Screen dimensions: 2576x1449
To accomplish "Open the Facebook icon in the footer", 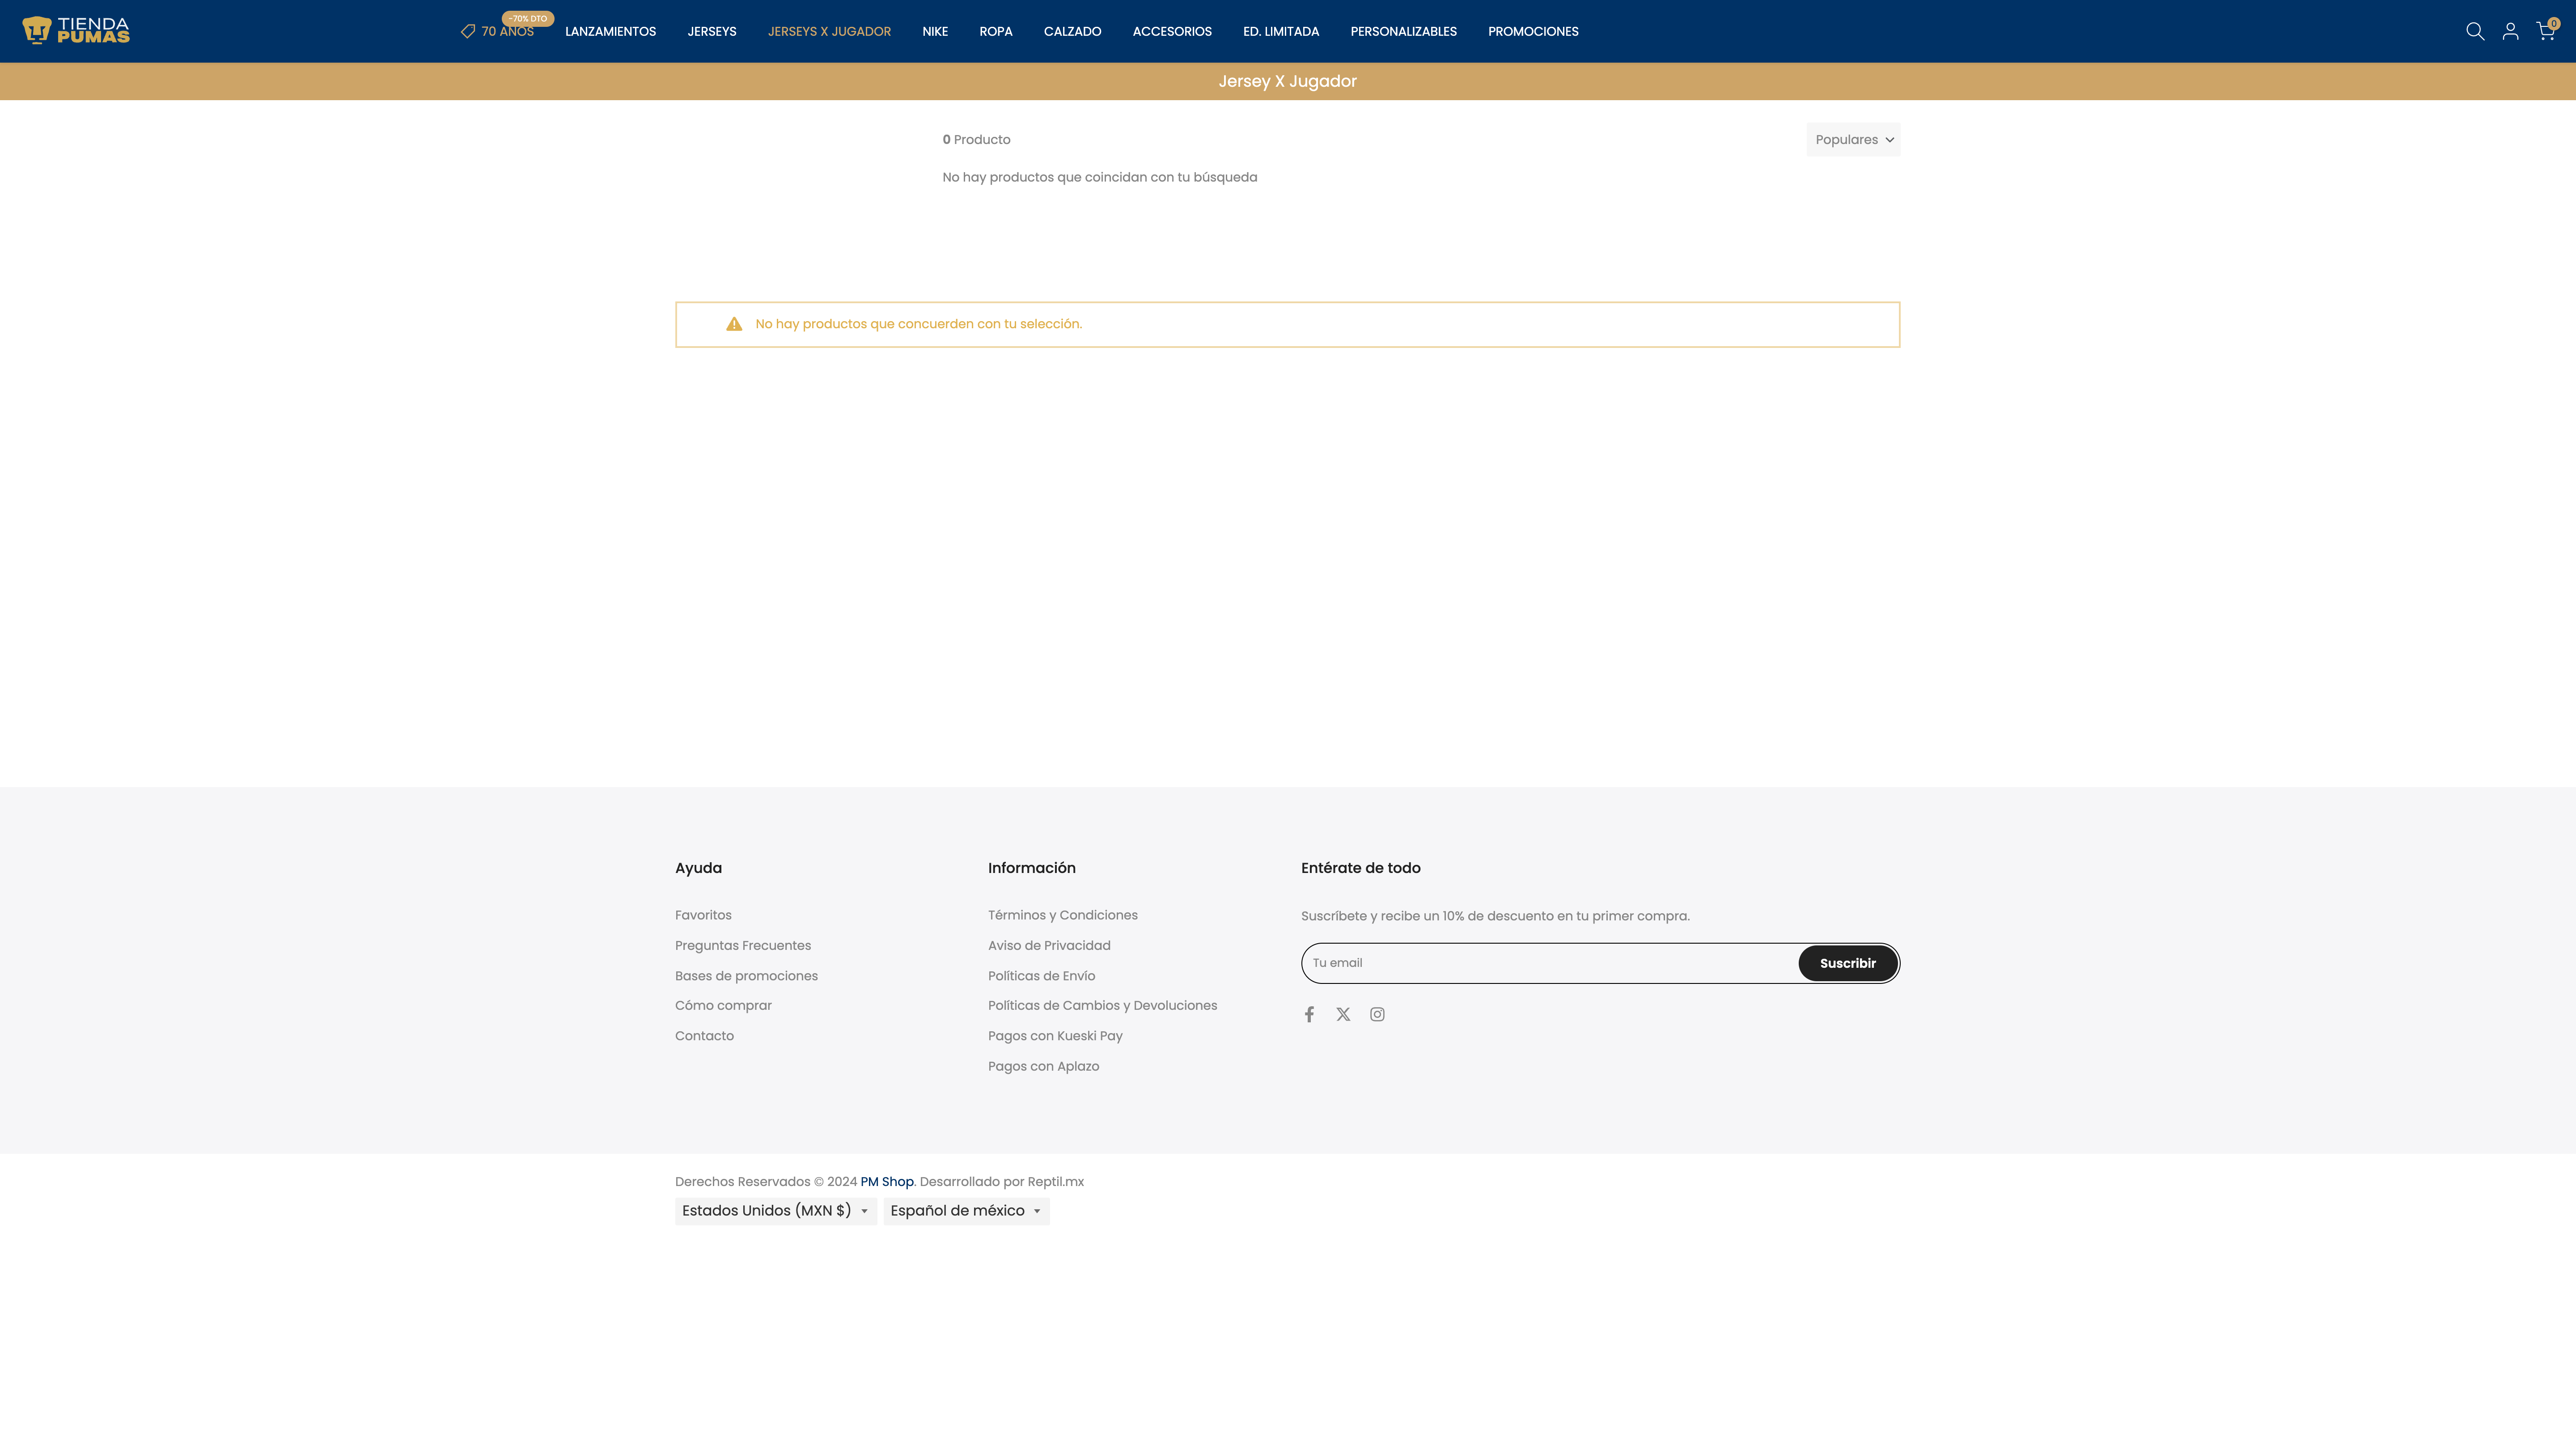I will click(1309, 1014).
